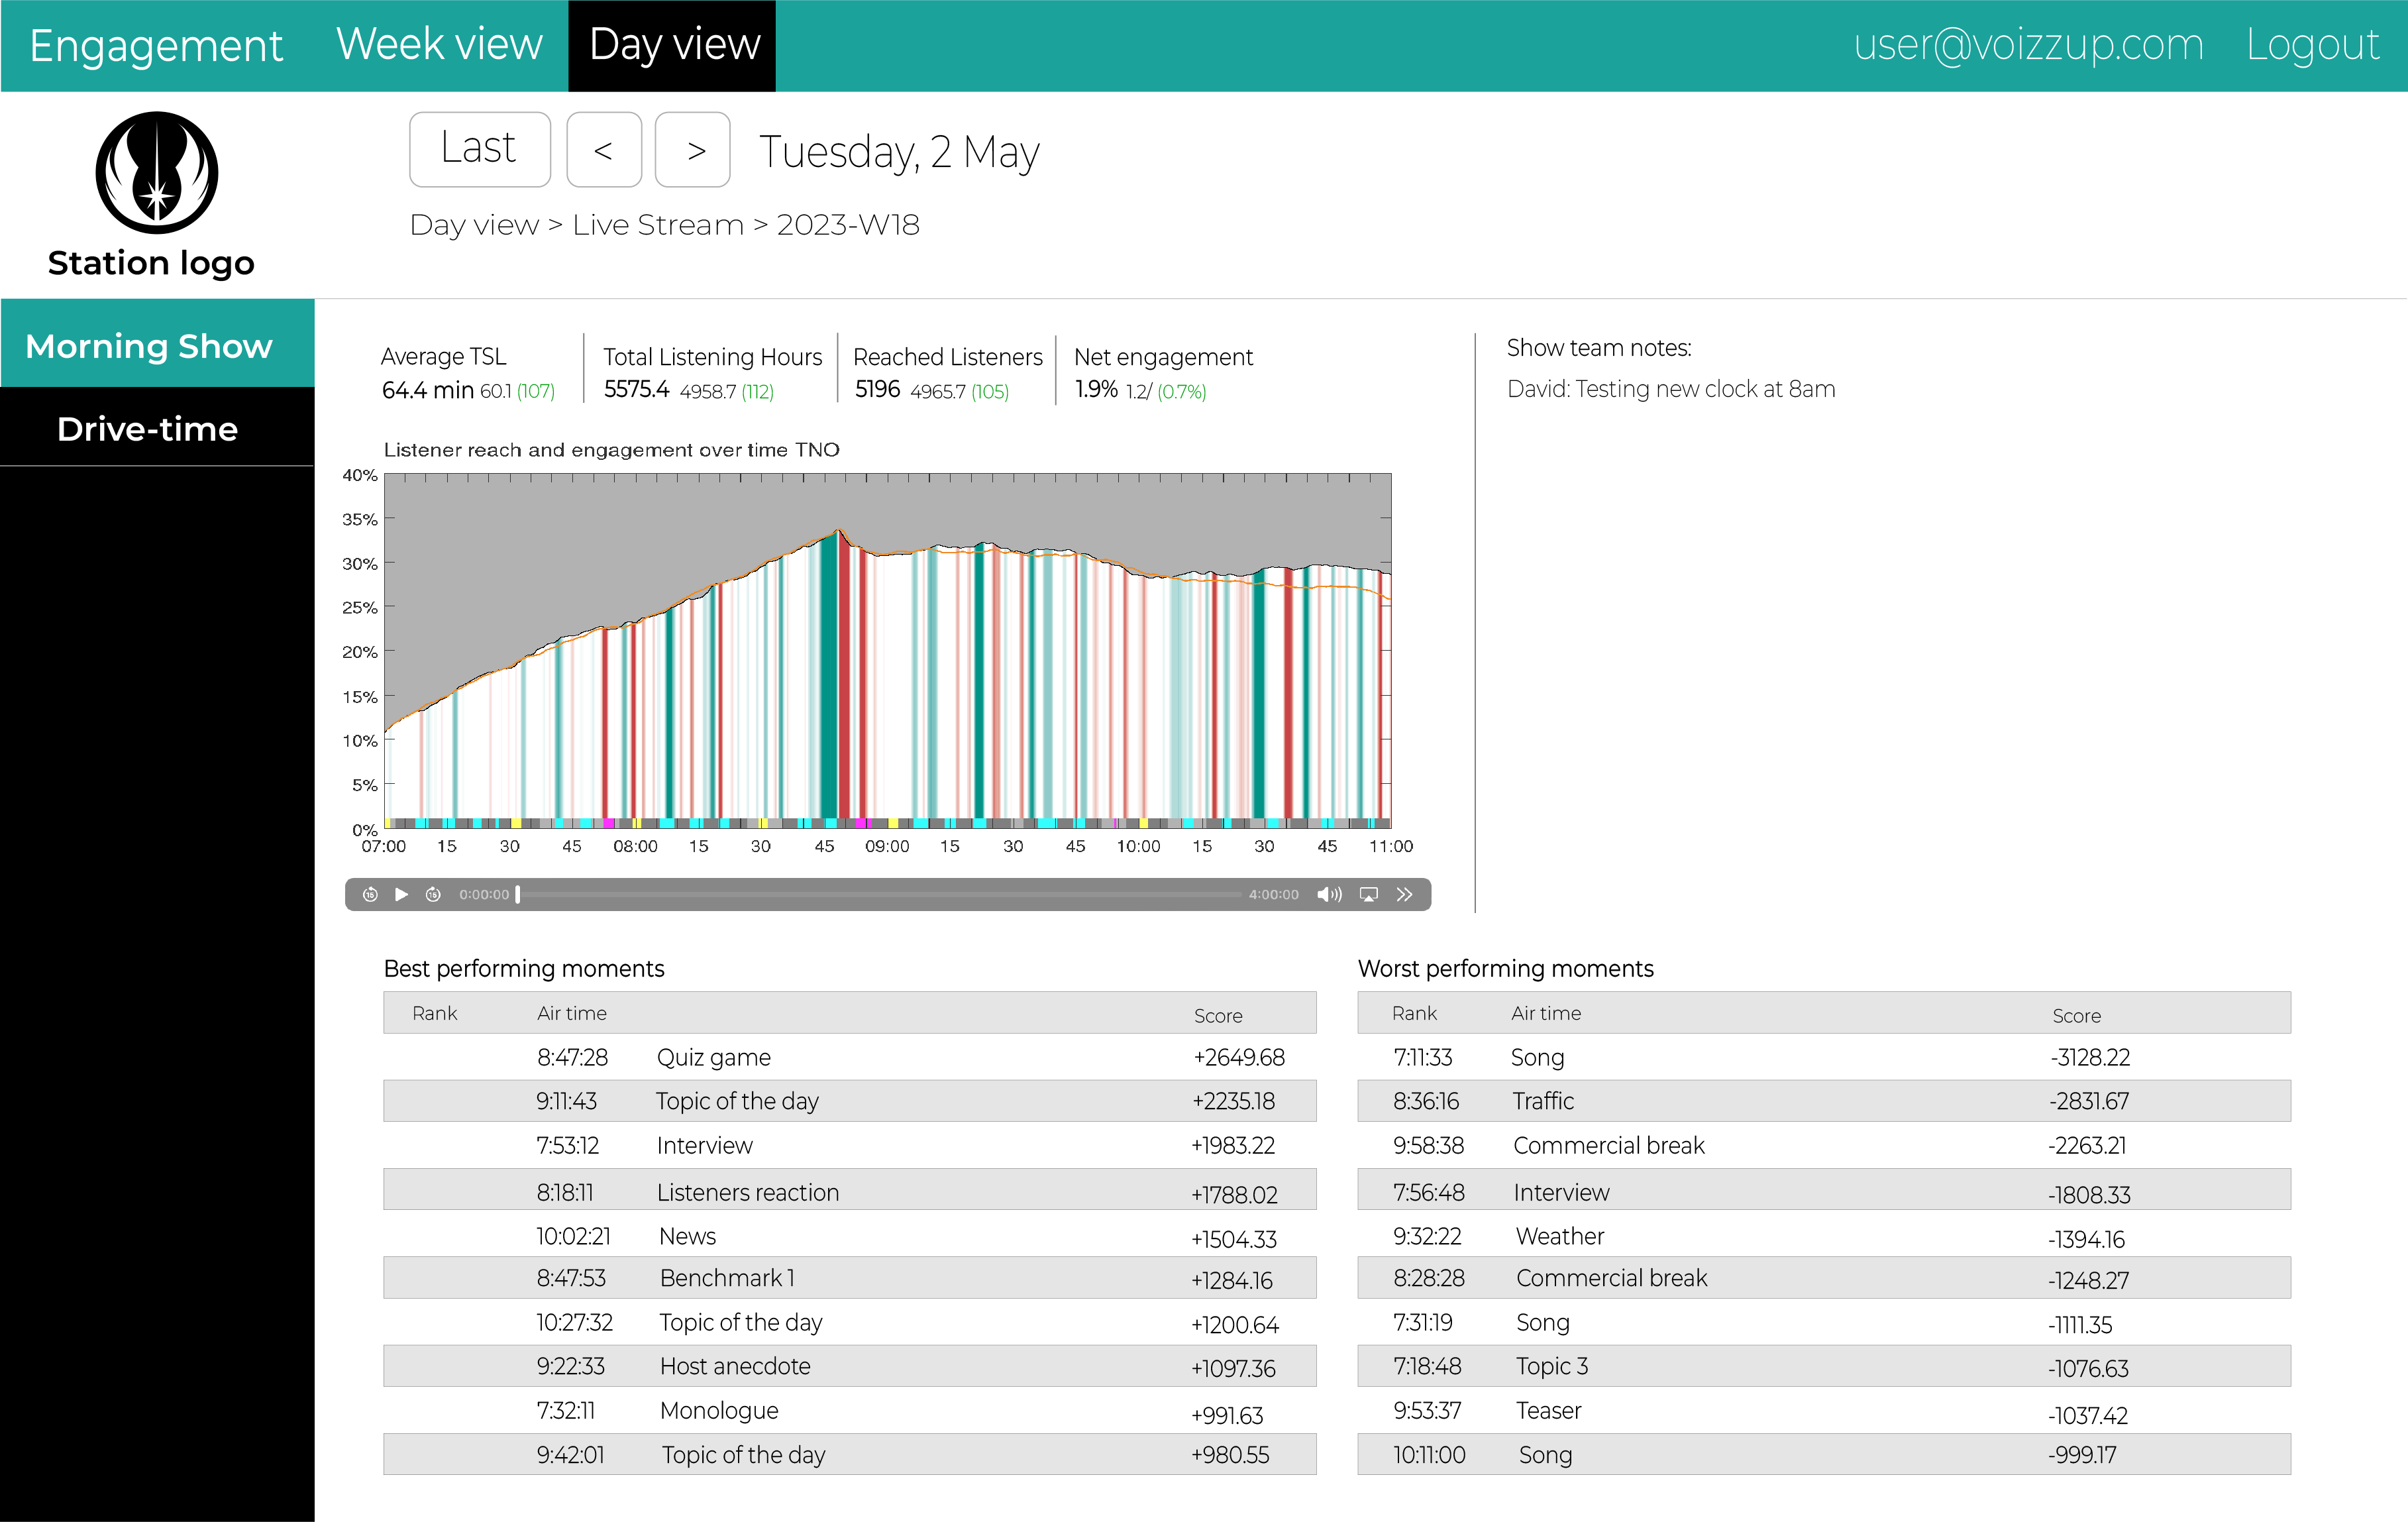Go to next day arrow
2408x1522 pixels.
[x=692, y=150]
